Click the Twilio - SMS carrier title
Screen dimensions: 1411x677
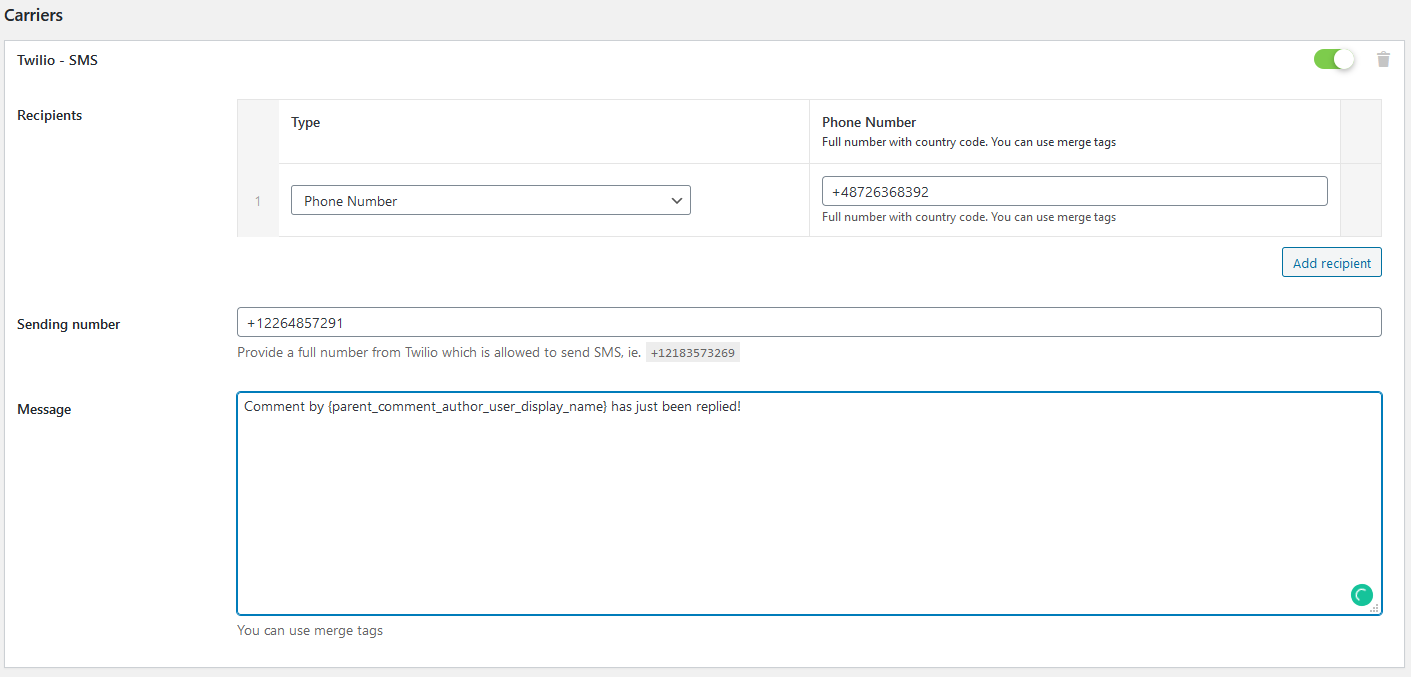tap(57, 60)
